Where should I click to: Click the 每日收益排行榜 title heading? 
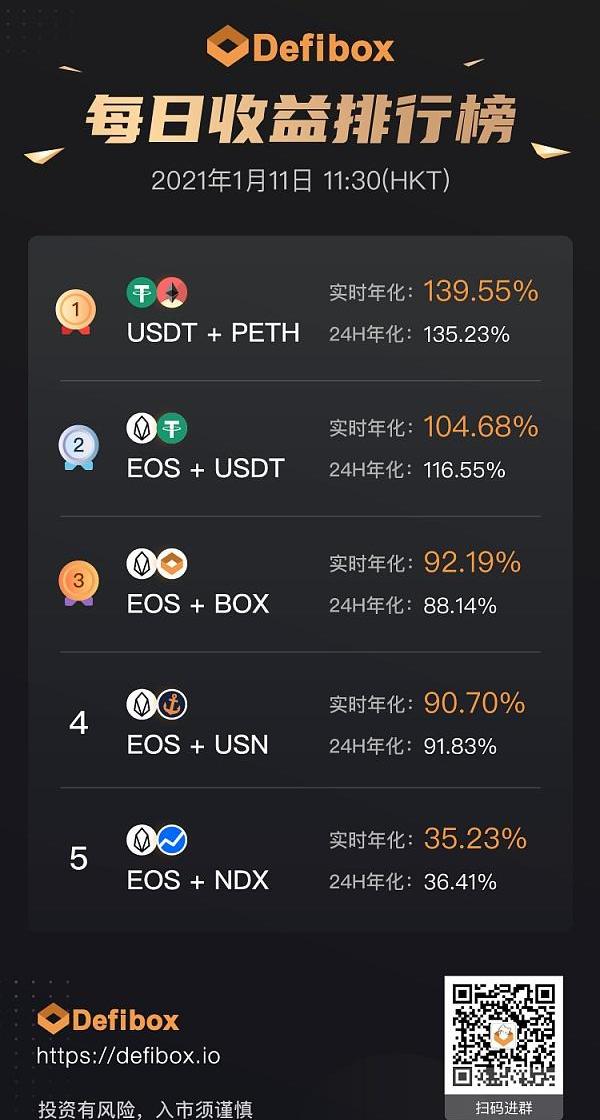tap(300, 121)
